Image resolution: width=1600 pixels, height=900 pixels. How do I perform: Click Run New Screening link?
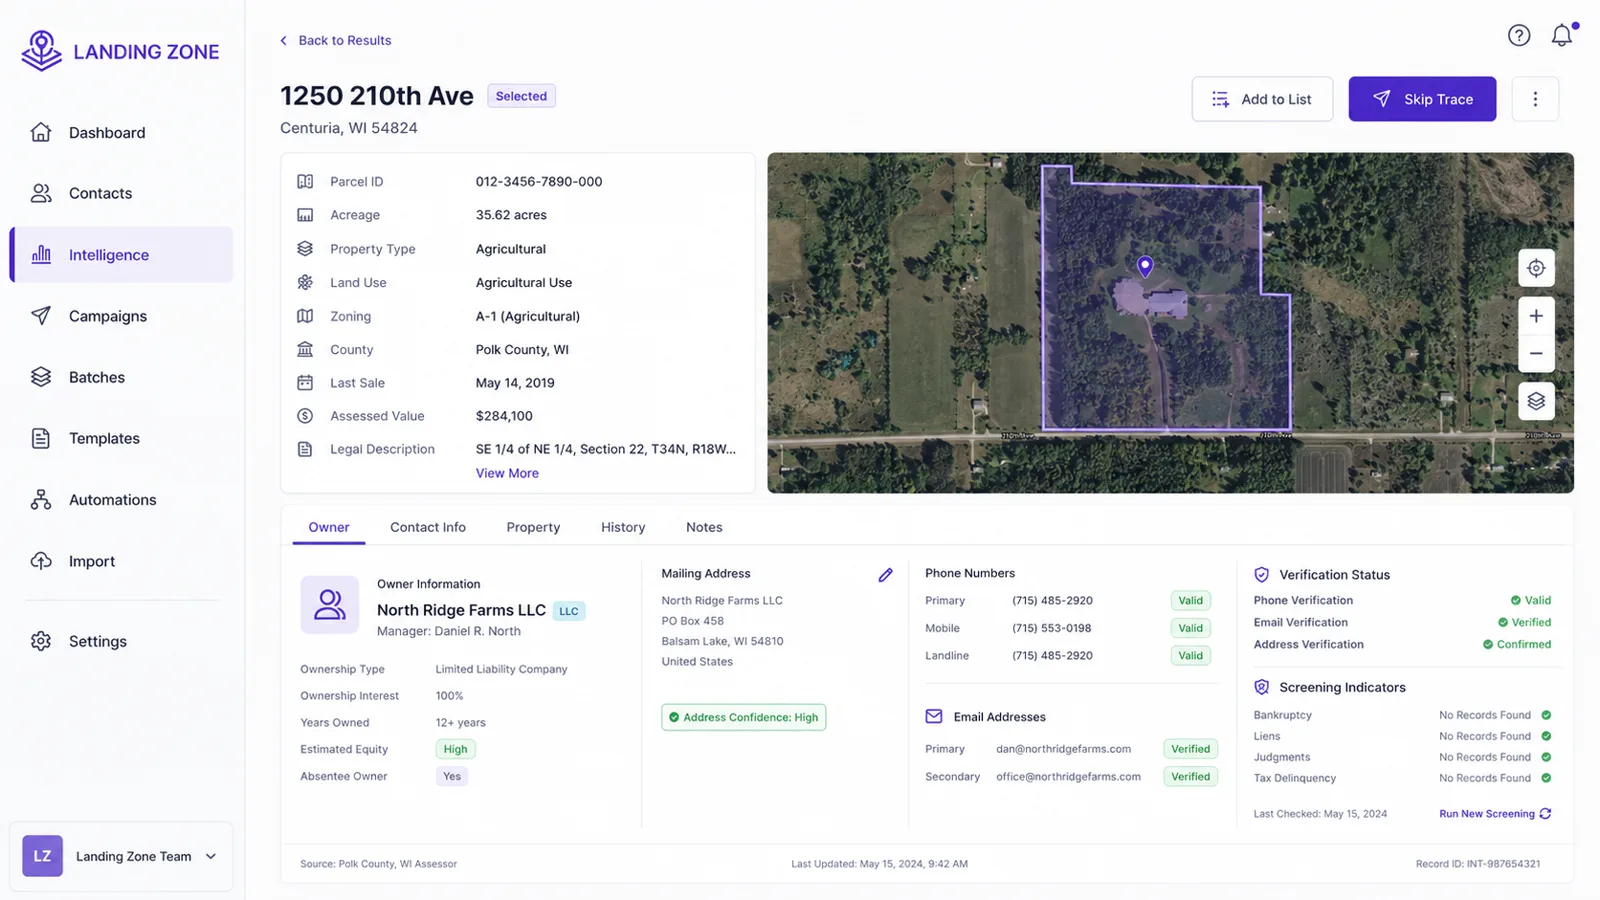pyautogui.click(x=1495, y=814)
